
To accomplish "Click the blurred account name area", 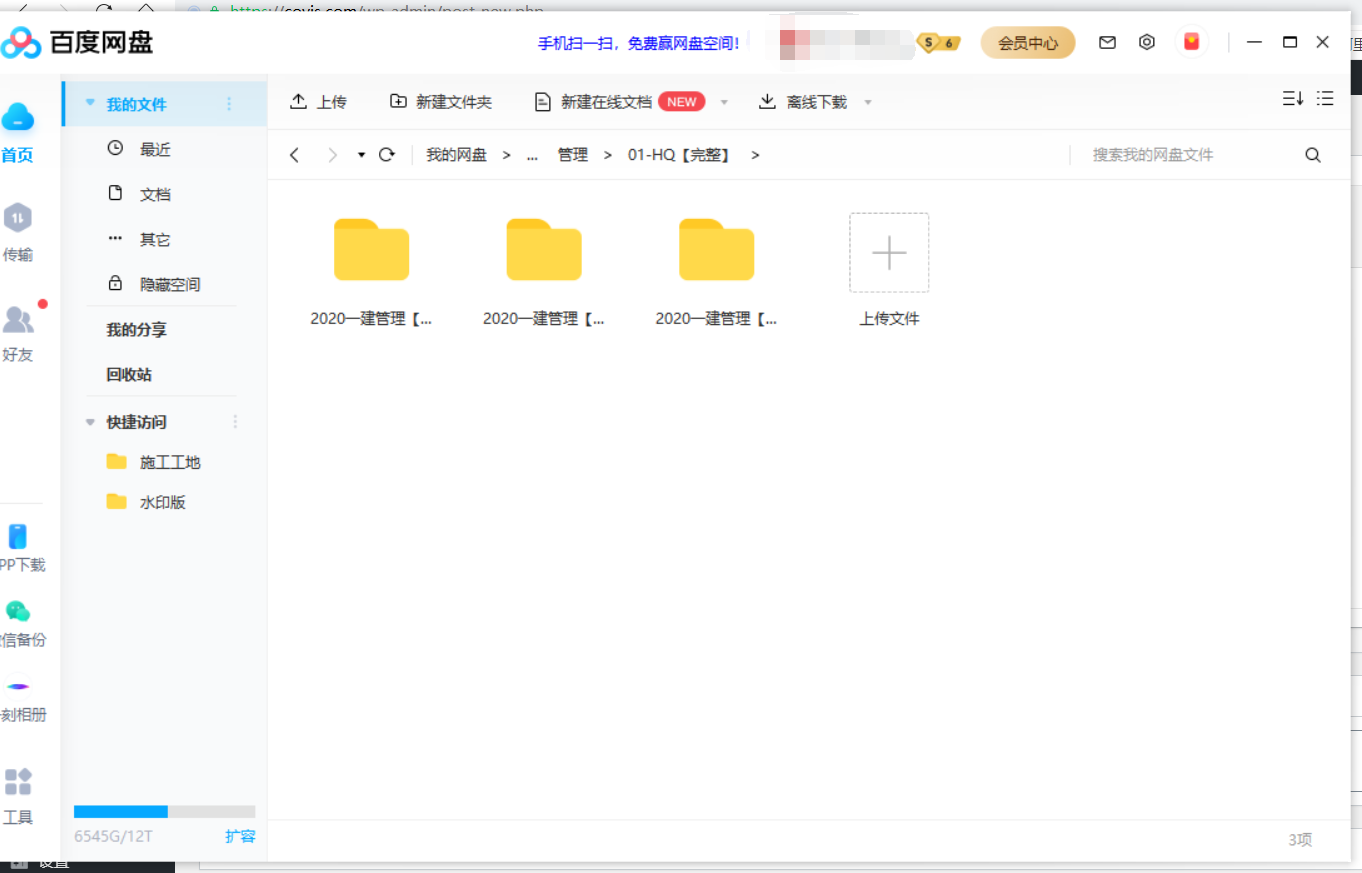I will pos(846,44).
